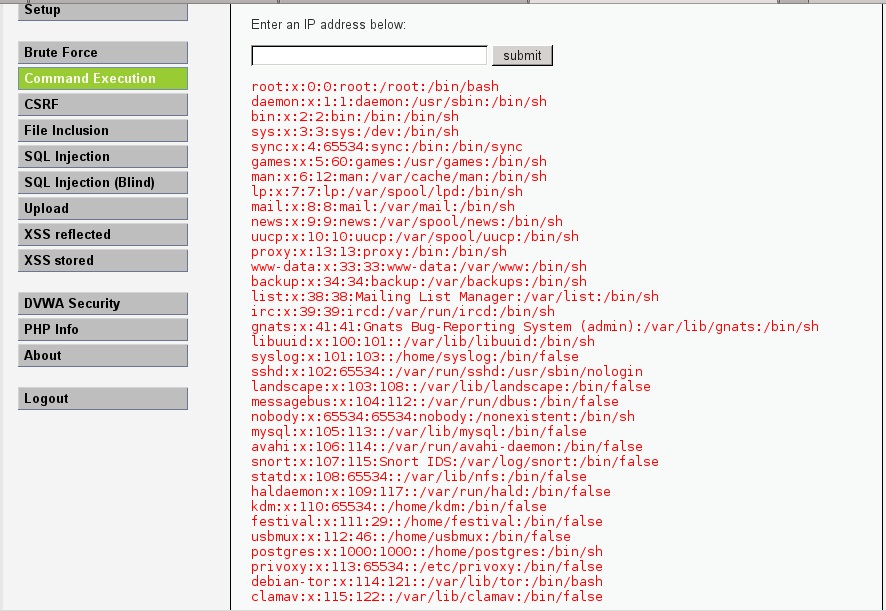The width and height of the screenshot is (886, 611).
Task: Click the messagebus:x:104:112 output line
Action: pos(435,401)
